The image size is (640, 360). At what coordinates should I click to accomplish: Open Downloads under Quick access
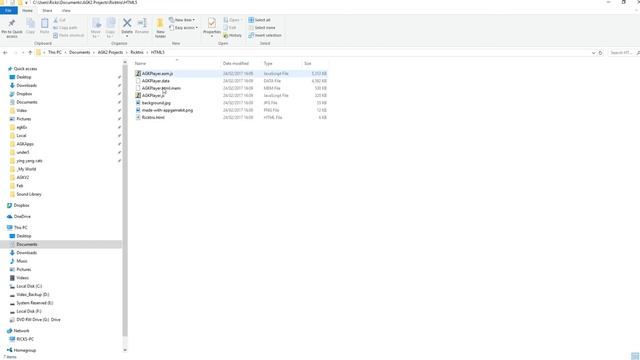(27, 86)
